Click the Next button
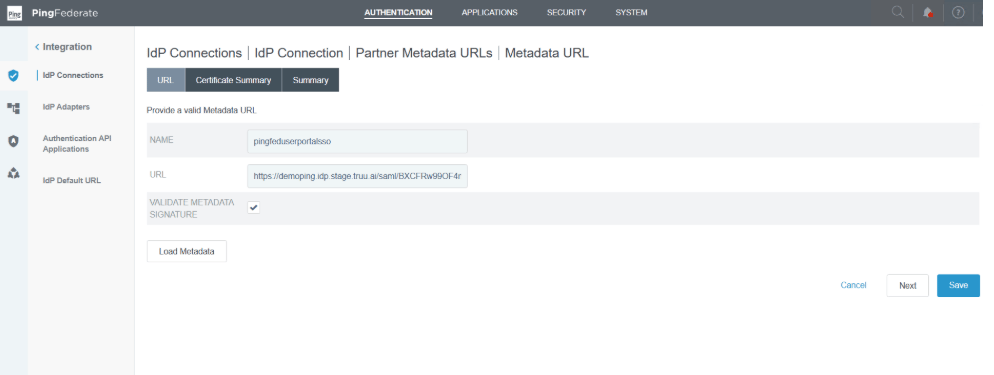 907,286
